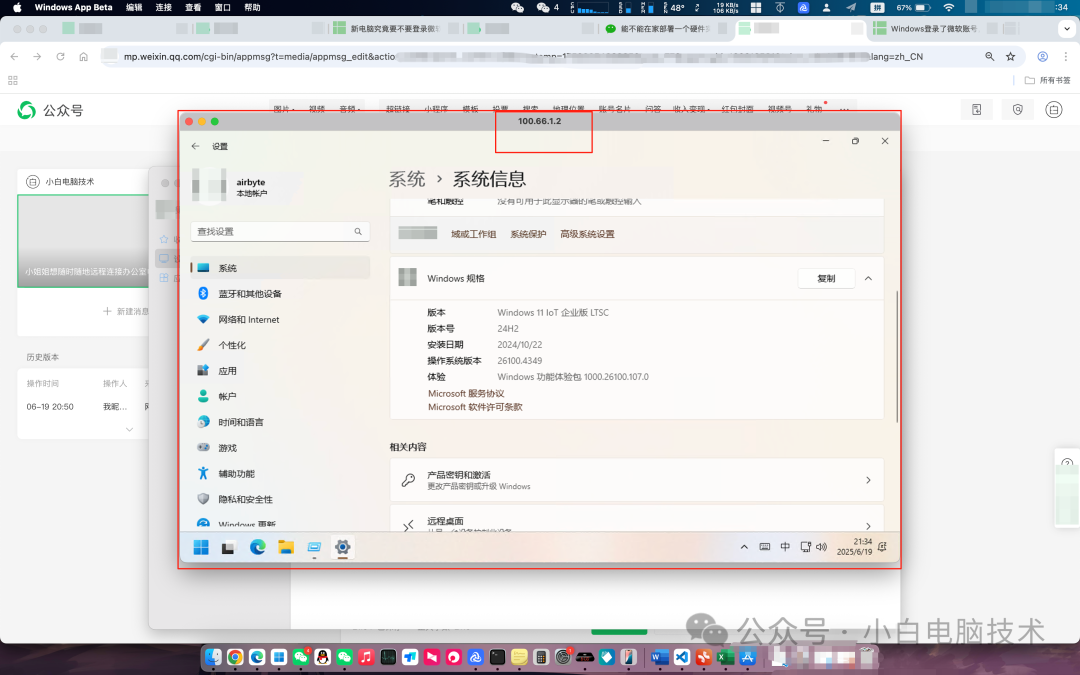The height and width of the screenshot is (675, 1080).
Task: Open the 系统保护 link
Action: coord(528,234)
